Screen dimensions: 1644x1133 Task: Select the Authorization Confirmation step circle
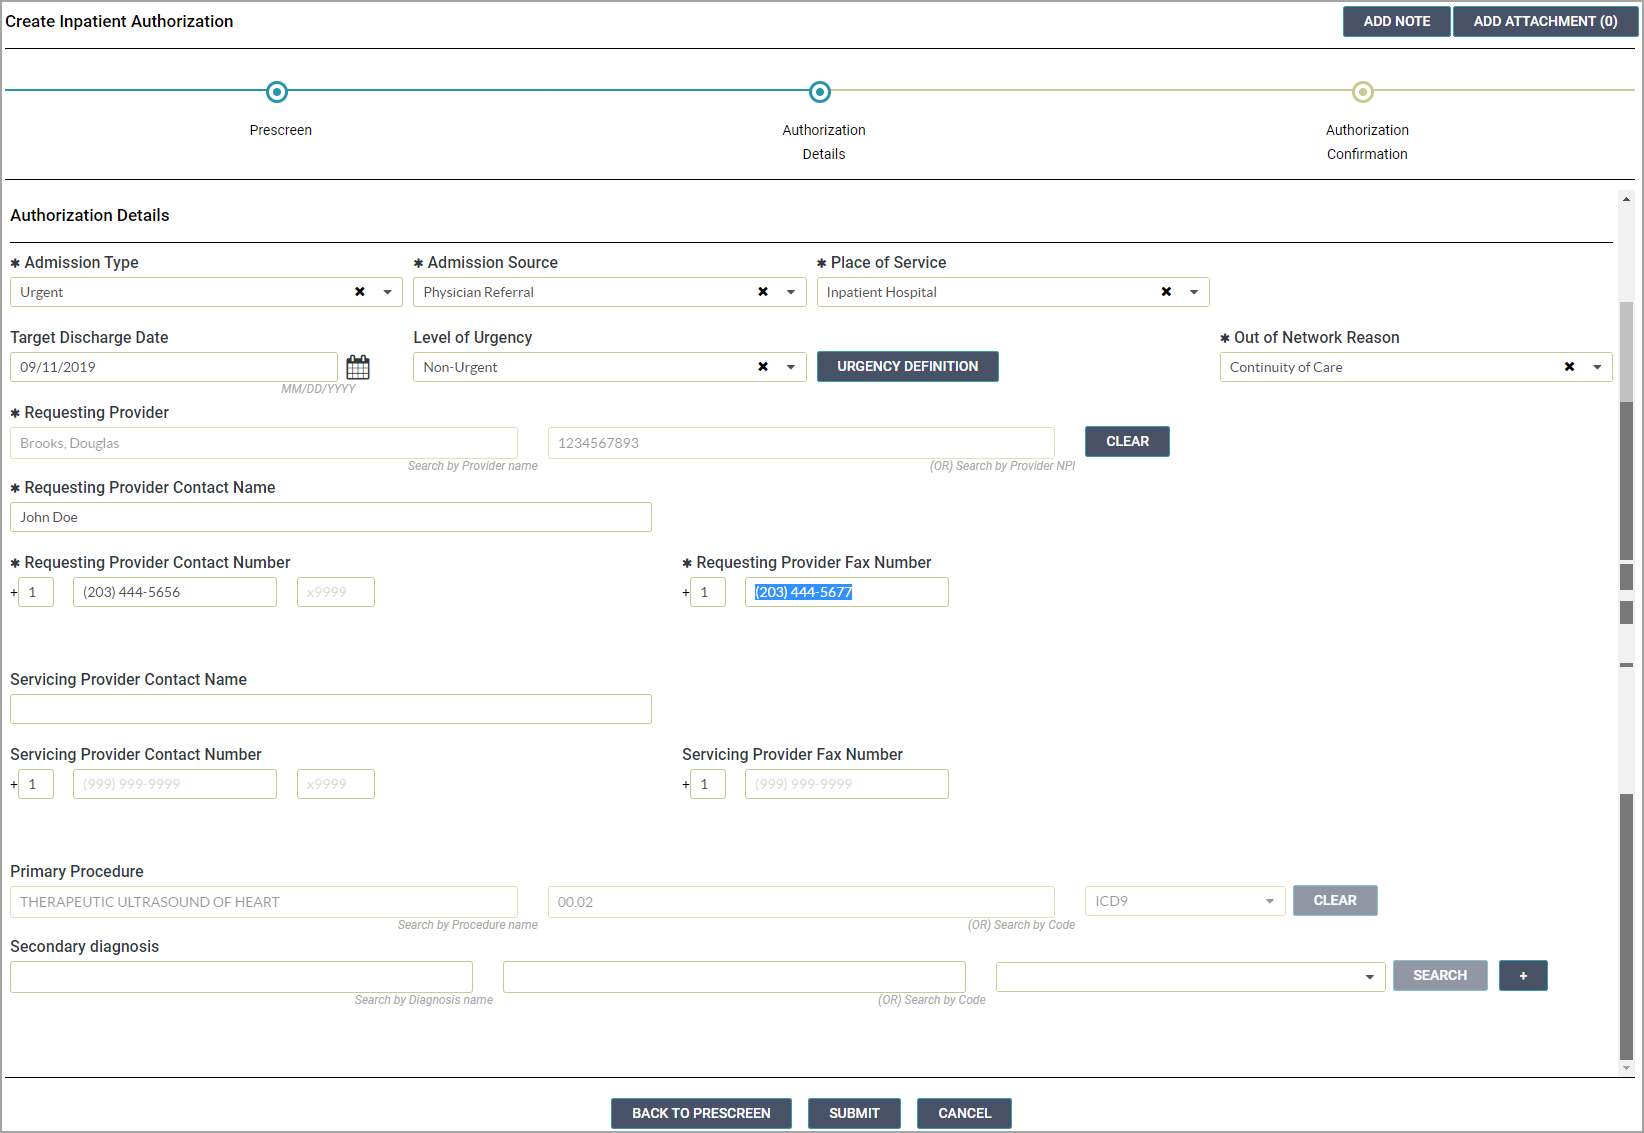coord(1362,92)
